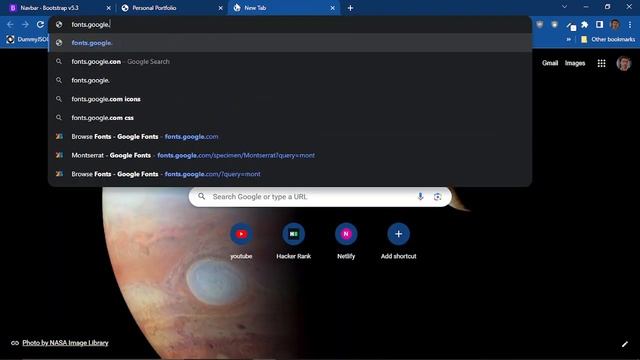Select the New Tab tab
This screenshot has height=360, width=640.
tap(284, 8)
